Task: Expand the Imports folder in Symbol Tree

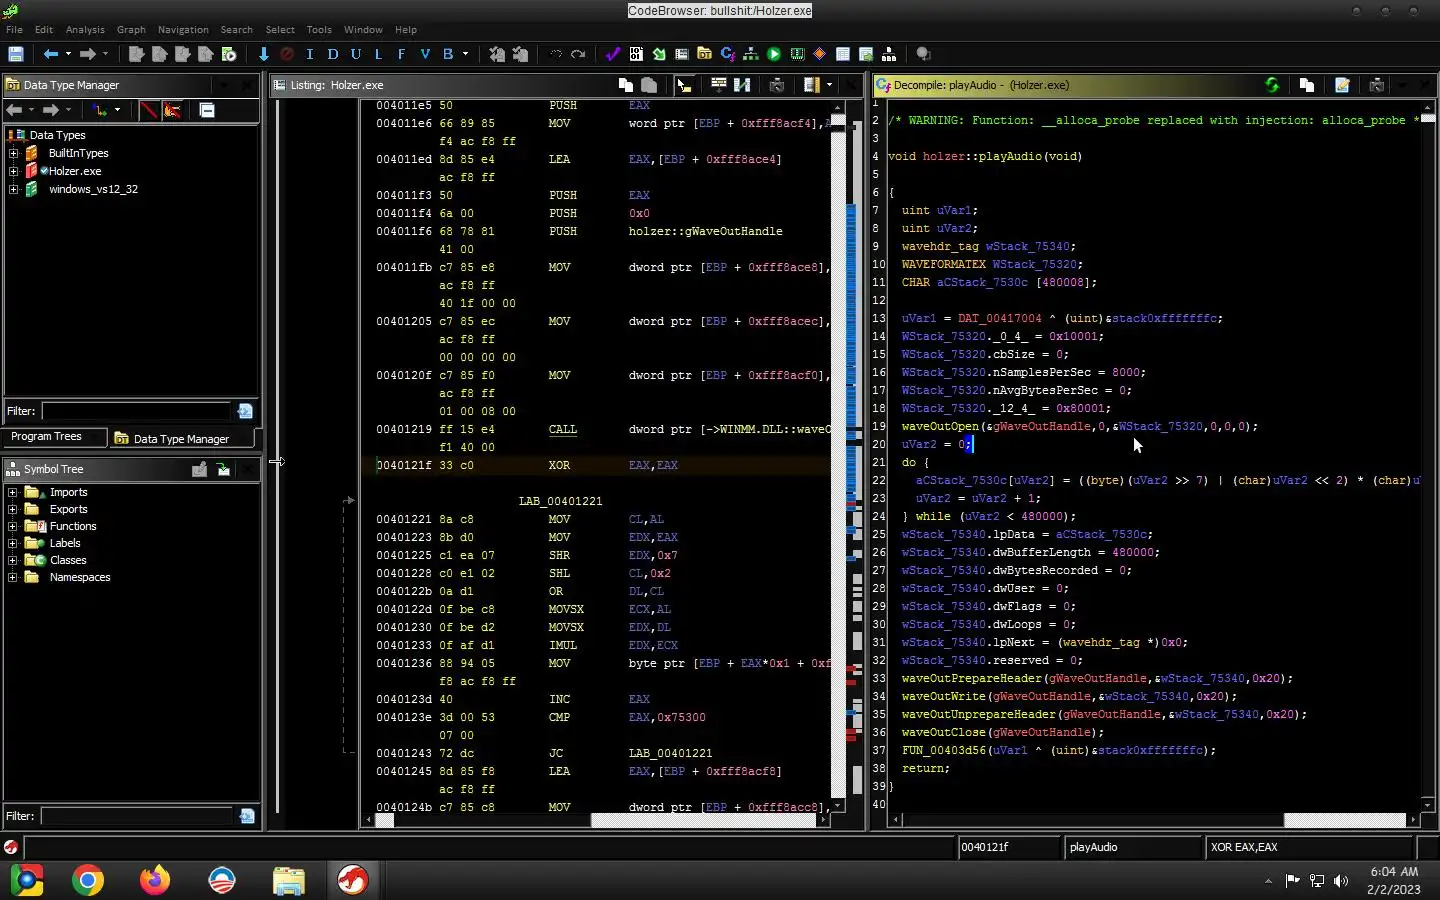Action: [x=12, y=492]
